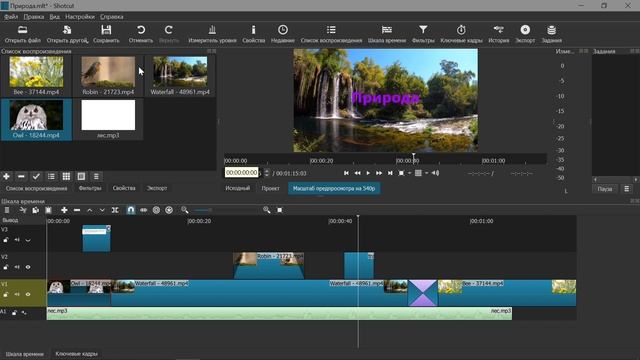Zoom in the timeline with magnifier

[267, 210]
